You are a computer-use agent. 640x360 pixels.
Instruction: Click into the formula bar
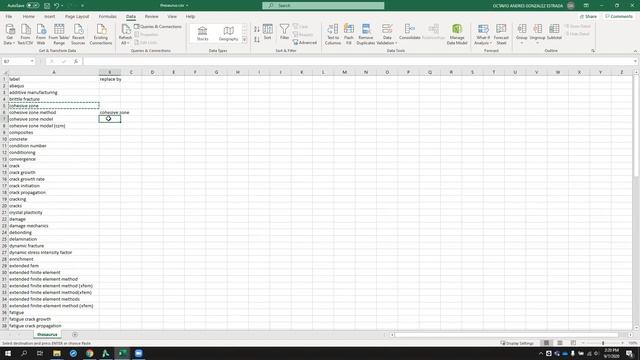(x=357, y=61)
